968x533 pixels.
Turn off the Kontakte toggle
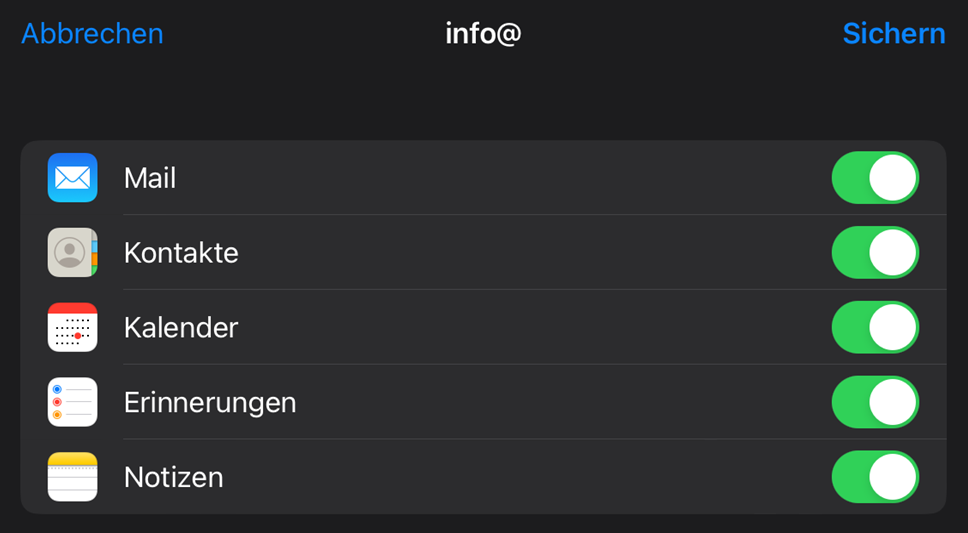(875, 253)
